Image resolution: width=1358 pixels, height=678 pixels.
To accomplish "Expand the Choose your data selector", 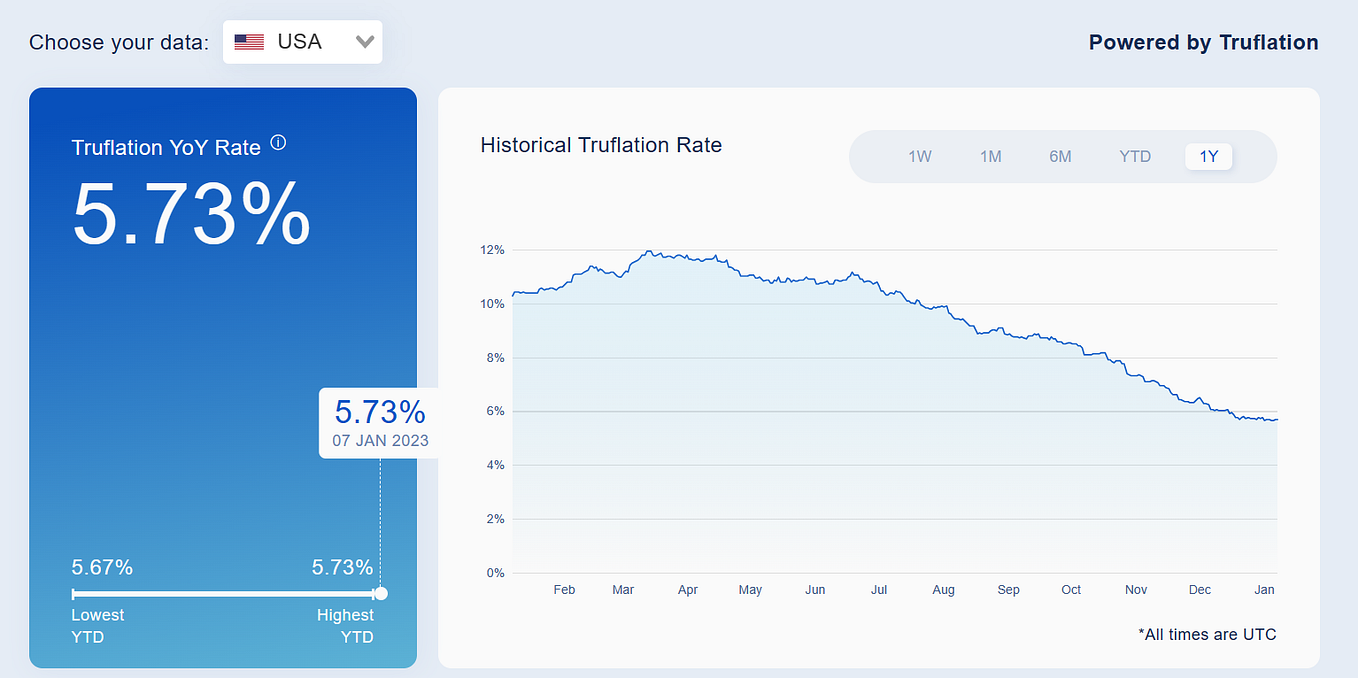I will (x=302, y=41).
